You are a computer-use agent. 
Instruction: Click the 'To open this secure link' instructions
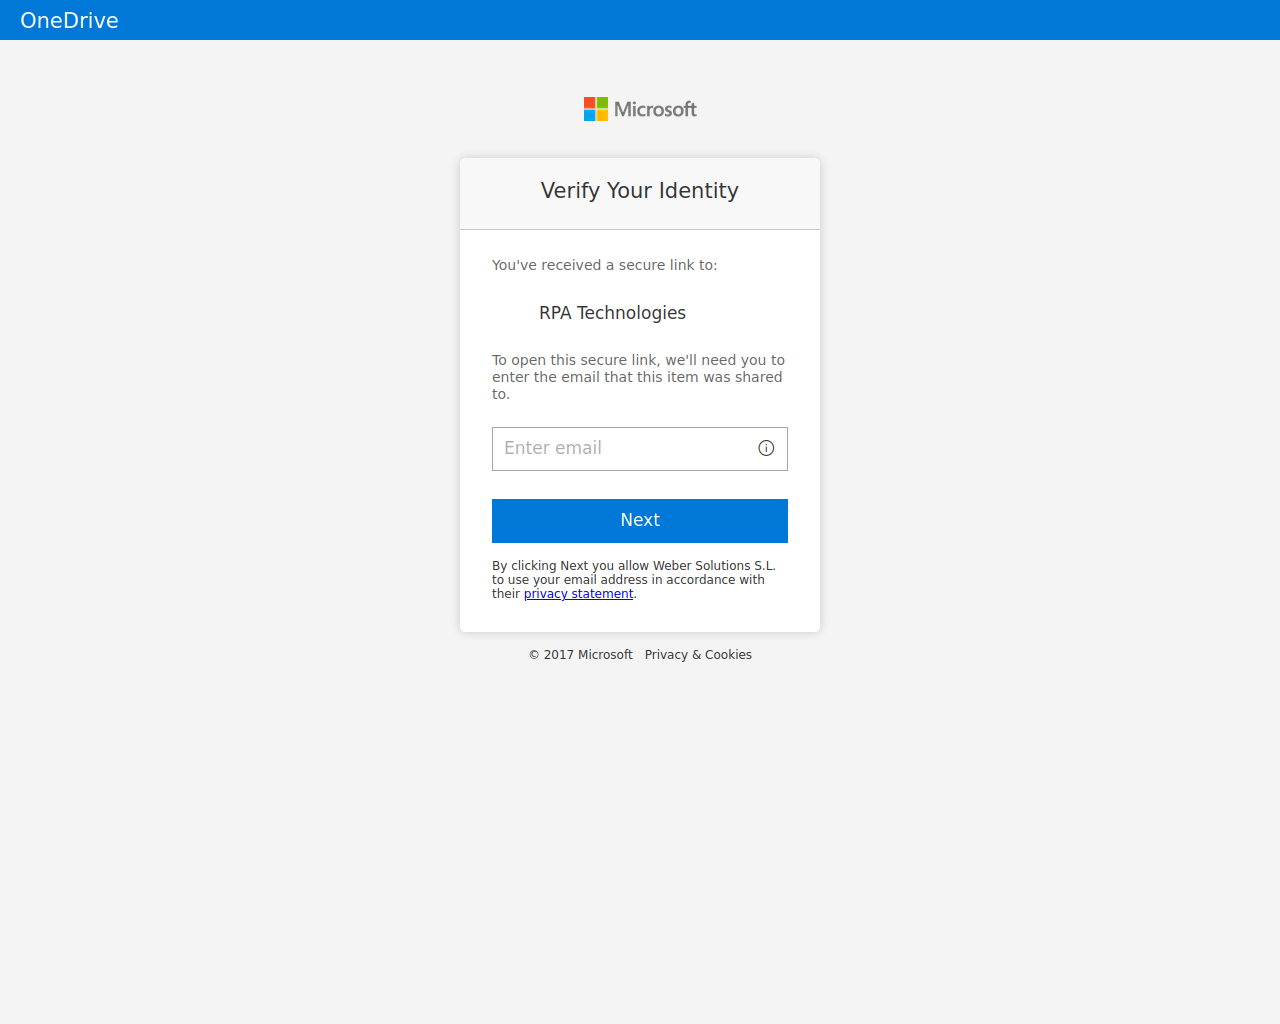[x=638, y=377]
